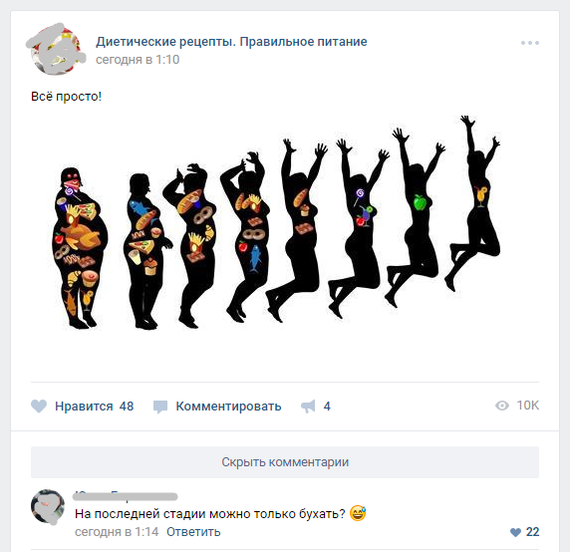Image resolution: width=570 pixels, height=552 pixels.
Task: Reply to comment with Ответить
Action: 193,532
